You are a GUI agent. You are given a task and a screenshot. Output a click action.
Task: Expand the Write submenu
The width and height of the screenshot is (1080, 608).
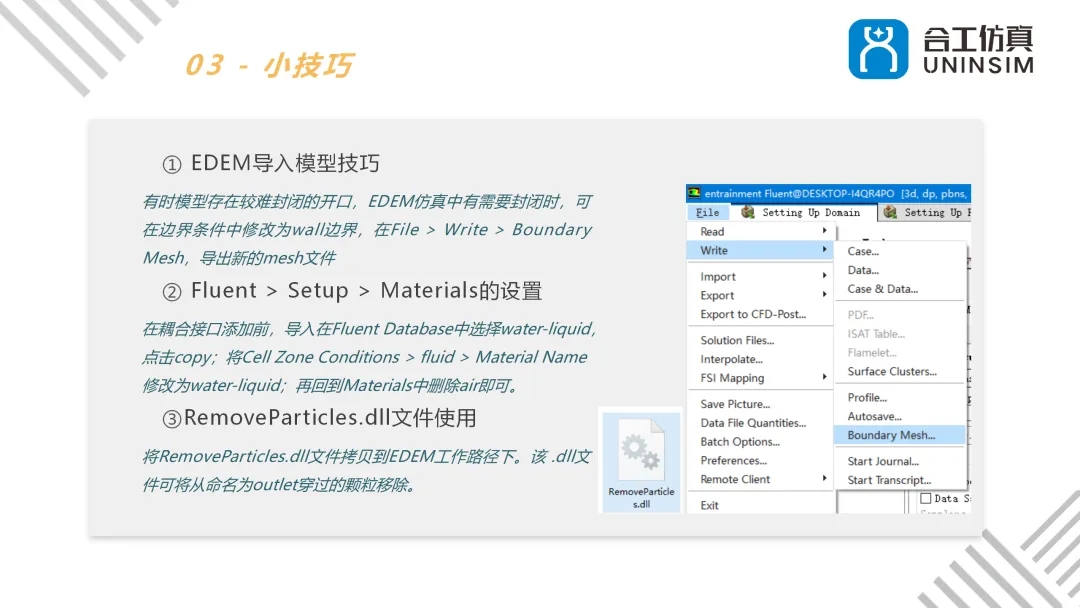coord(716,250)
